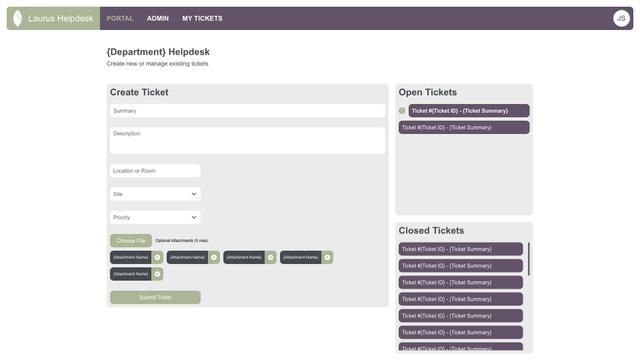Viewport: 640px width, 360px height.
Task: Open the Admin nav item
Action: pos(158,18)
